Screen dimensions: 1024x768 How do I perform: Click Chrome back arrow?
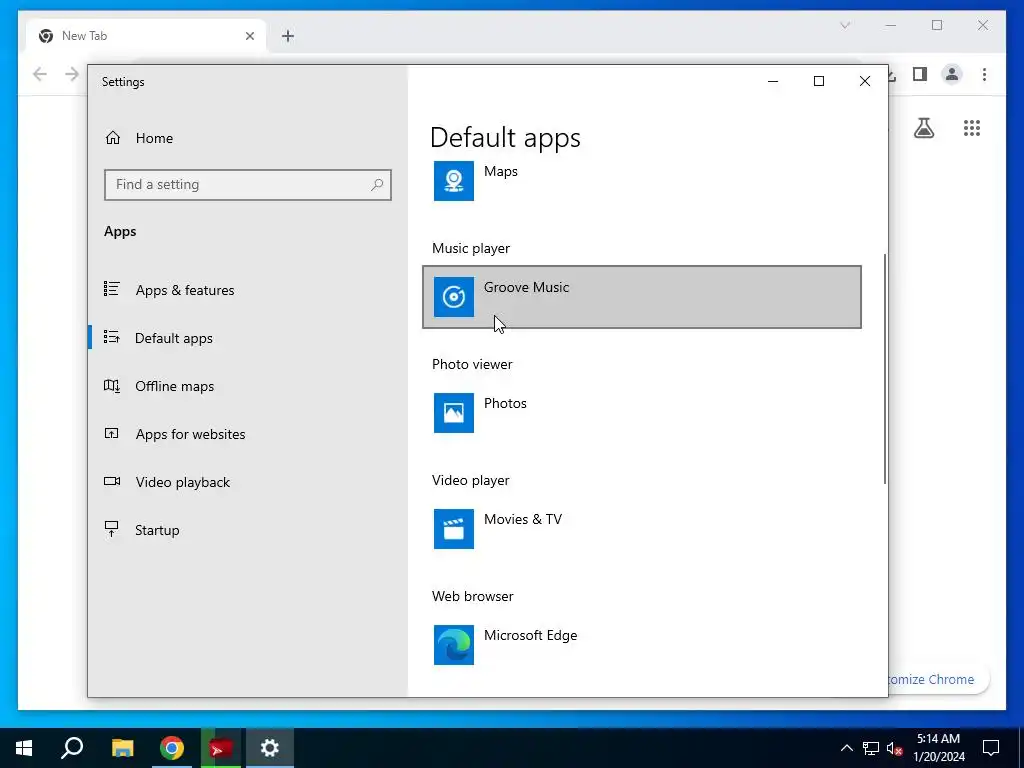click(40, 74)
